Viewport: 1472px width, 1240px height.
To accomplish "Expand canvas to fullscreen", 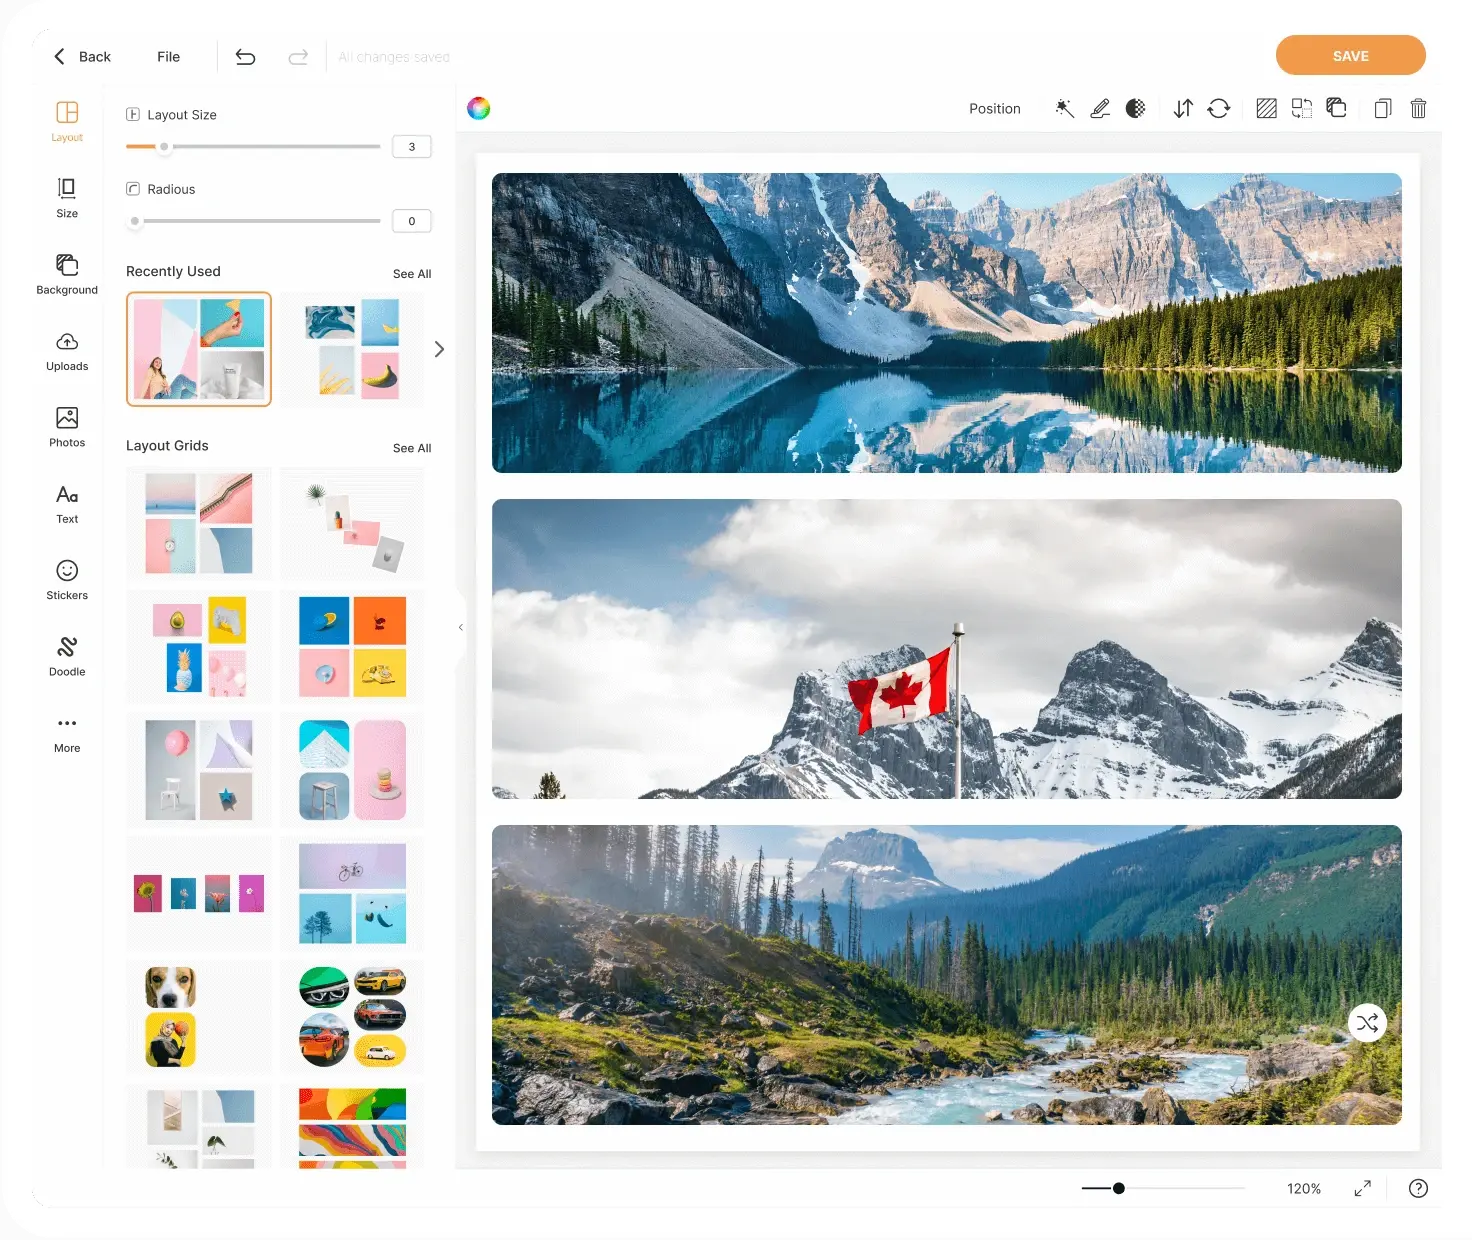I will coord(1362,1188).
